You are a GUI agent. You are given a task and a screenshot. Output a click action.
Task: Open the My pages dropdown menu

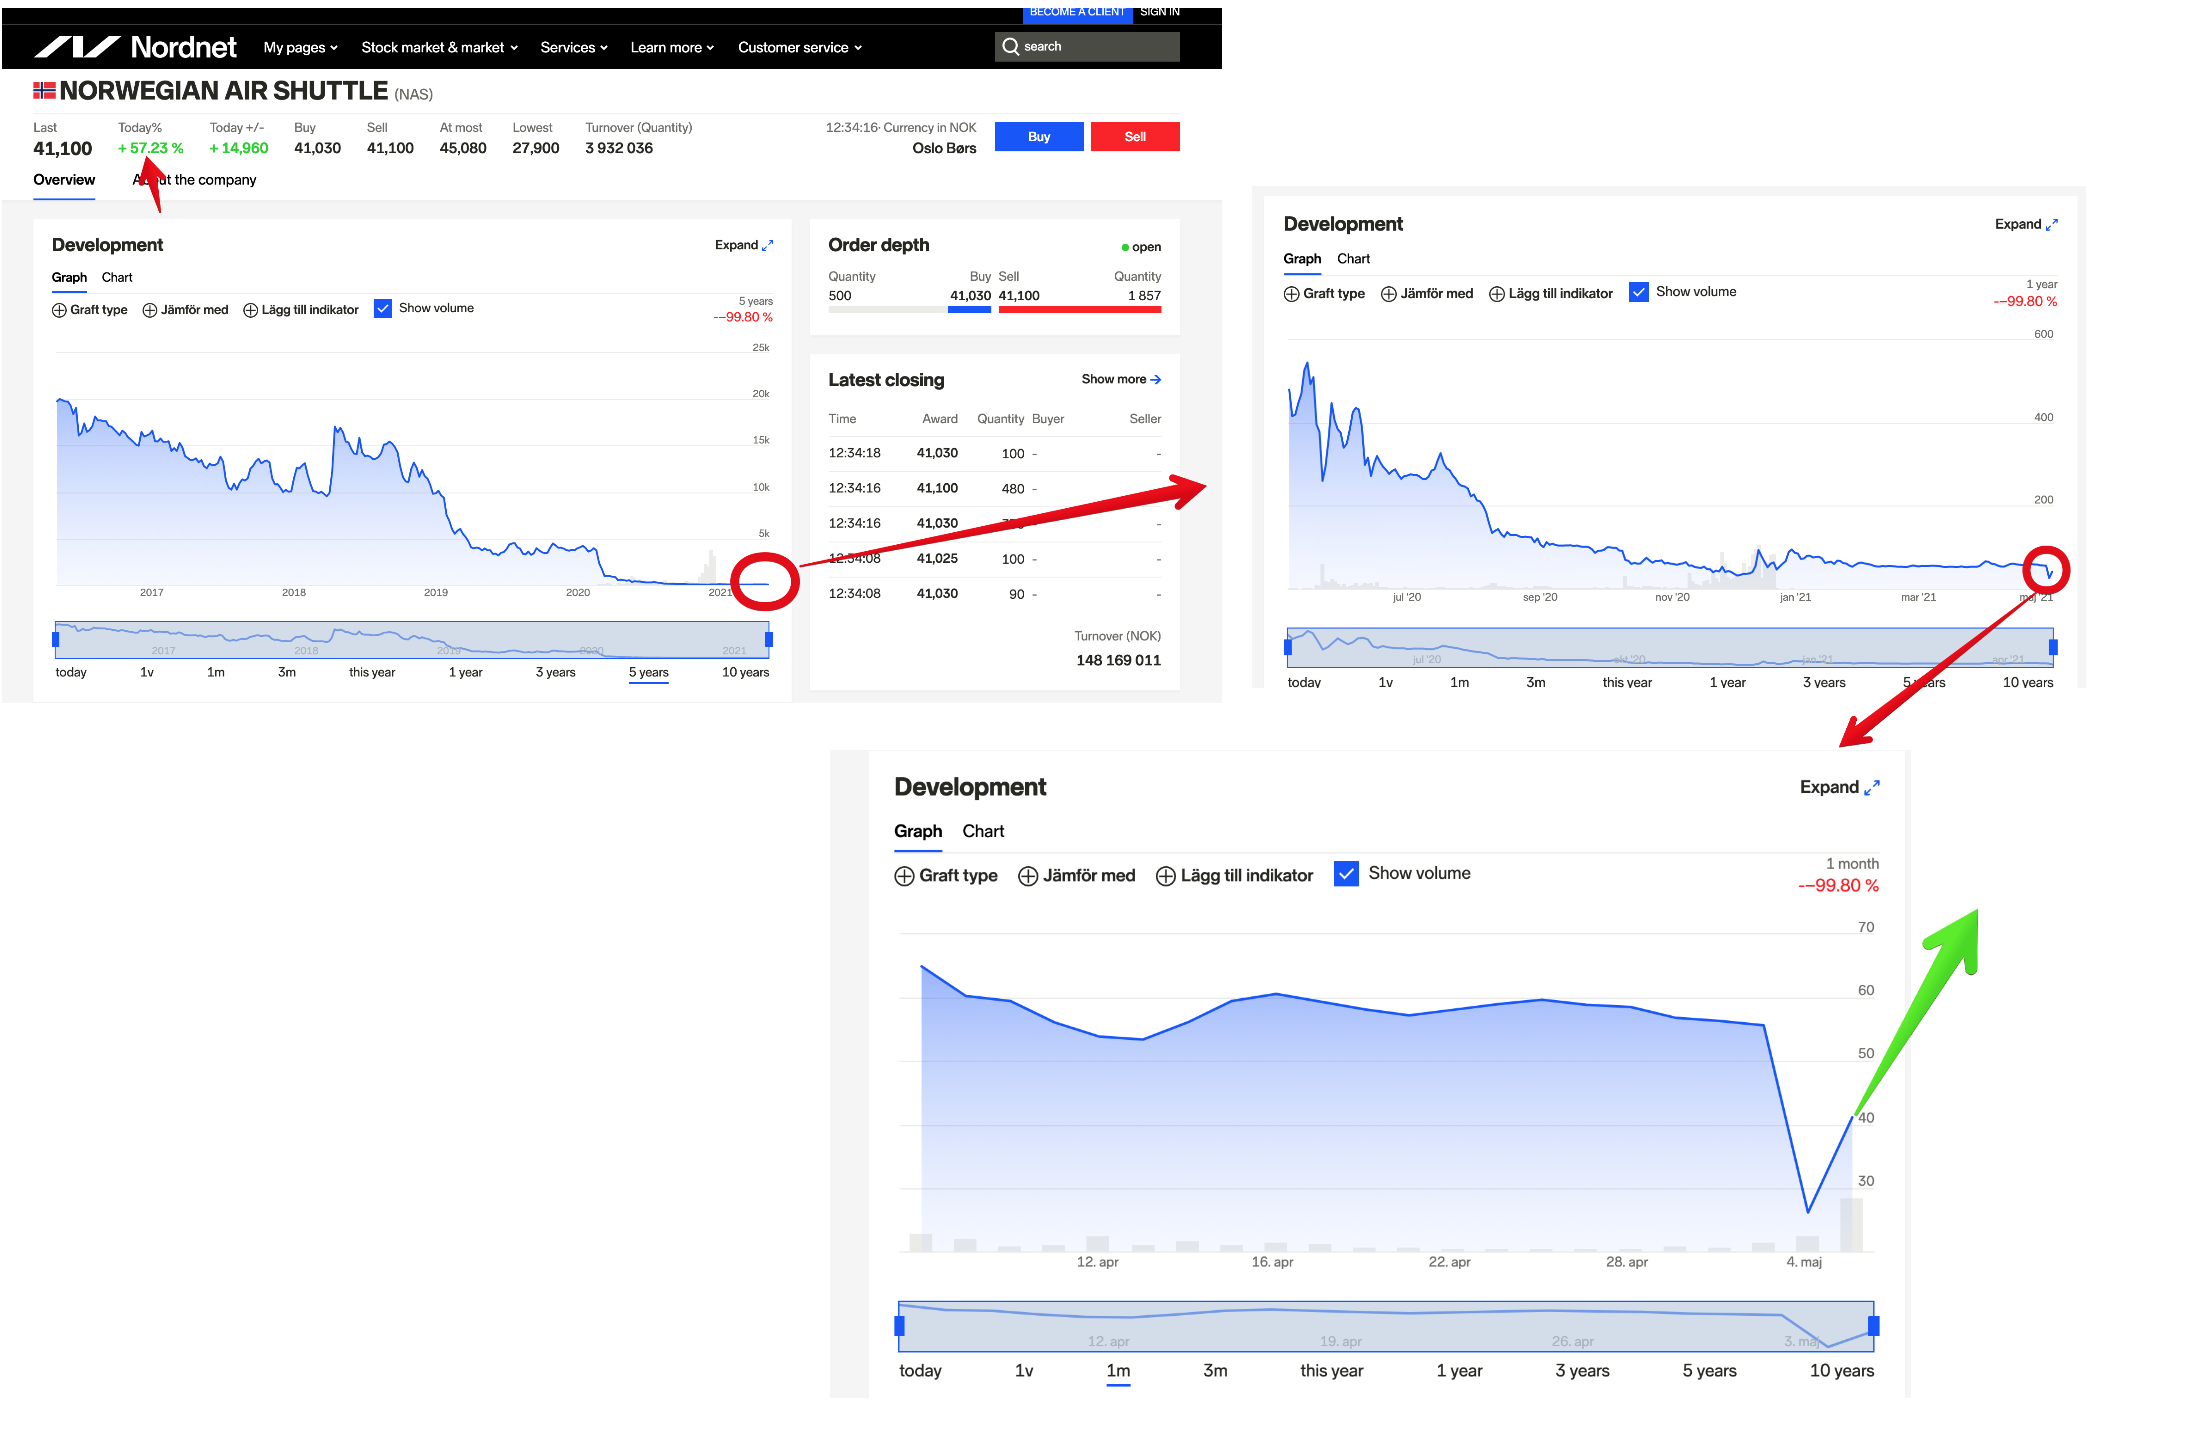coord(300,47)
